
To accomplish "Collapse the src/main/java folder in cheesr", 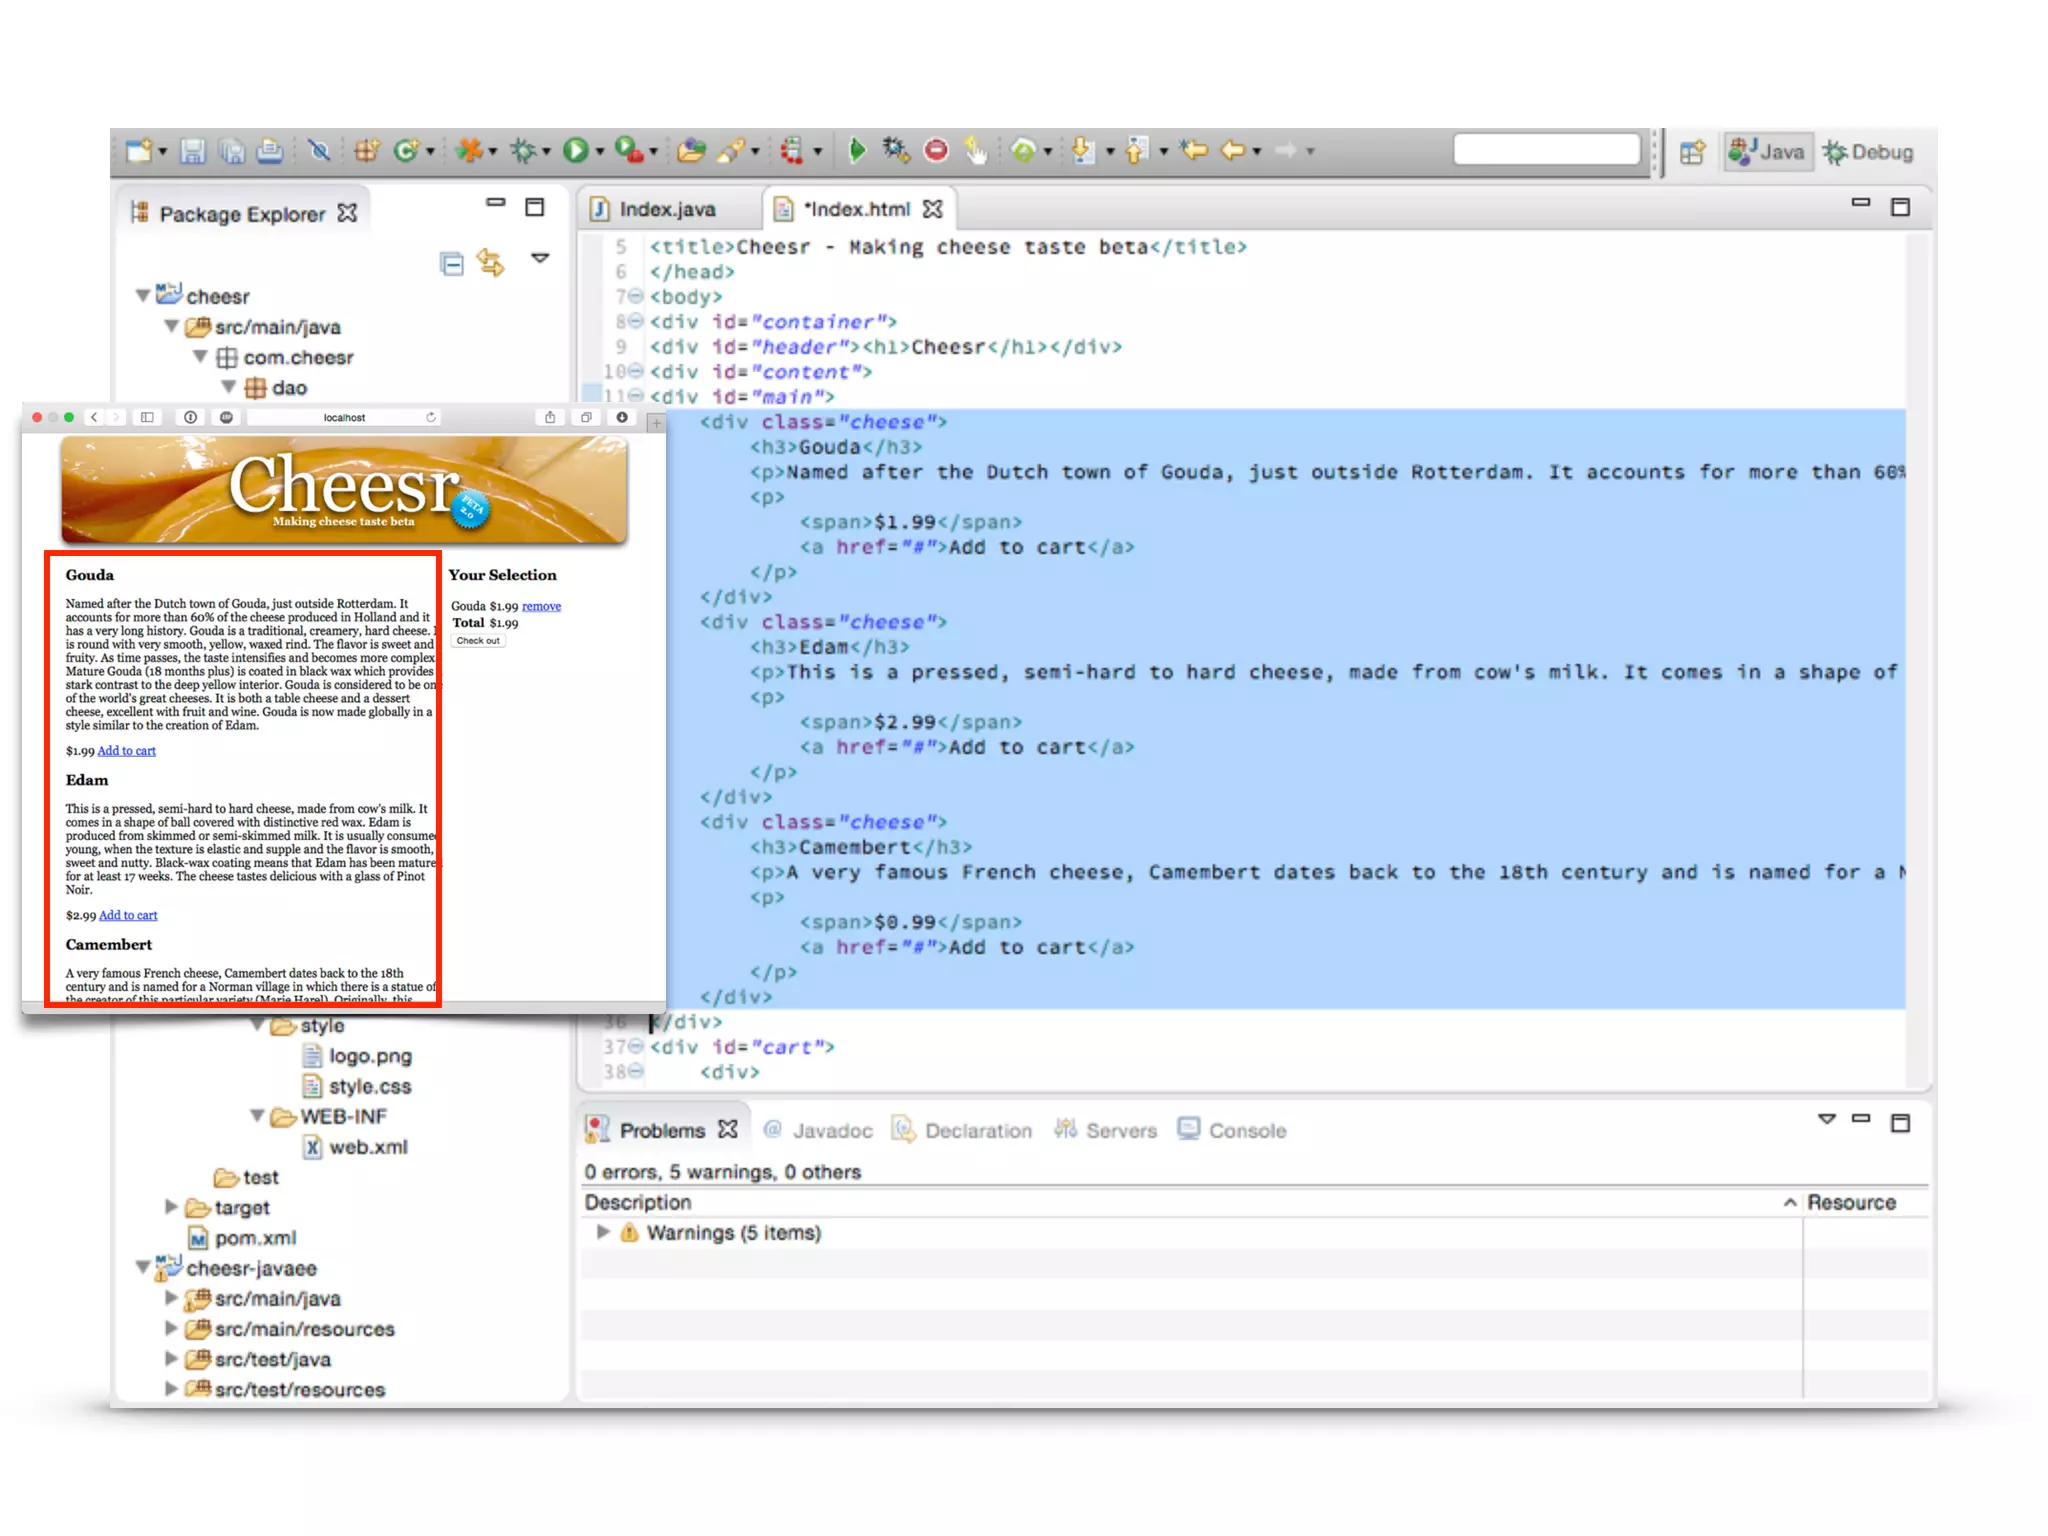I will [x=172, y=327].
